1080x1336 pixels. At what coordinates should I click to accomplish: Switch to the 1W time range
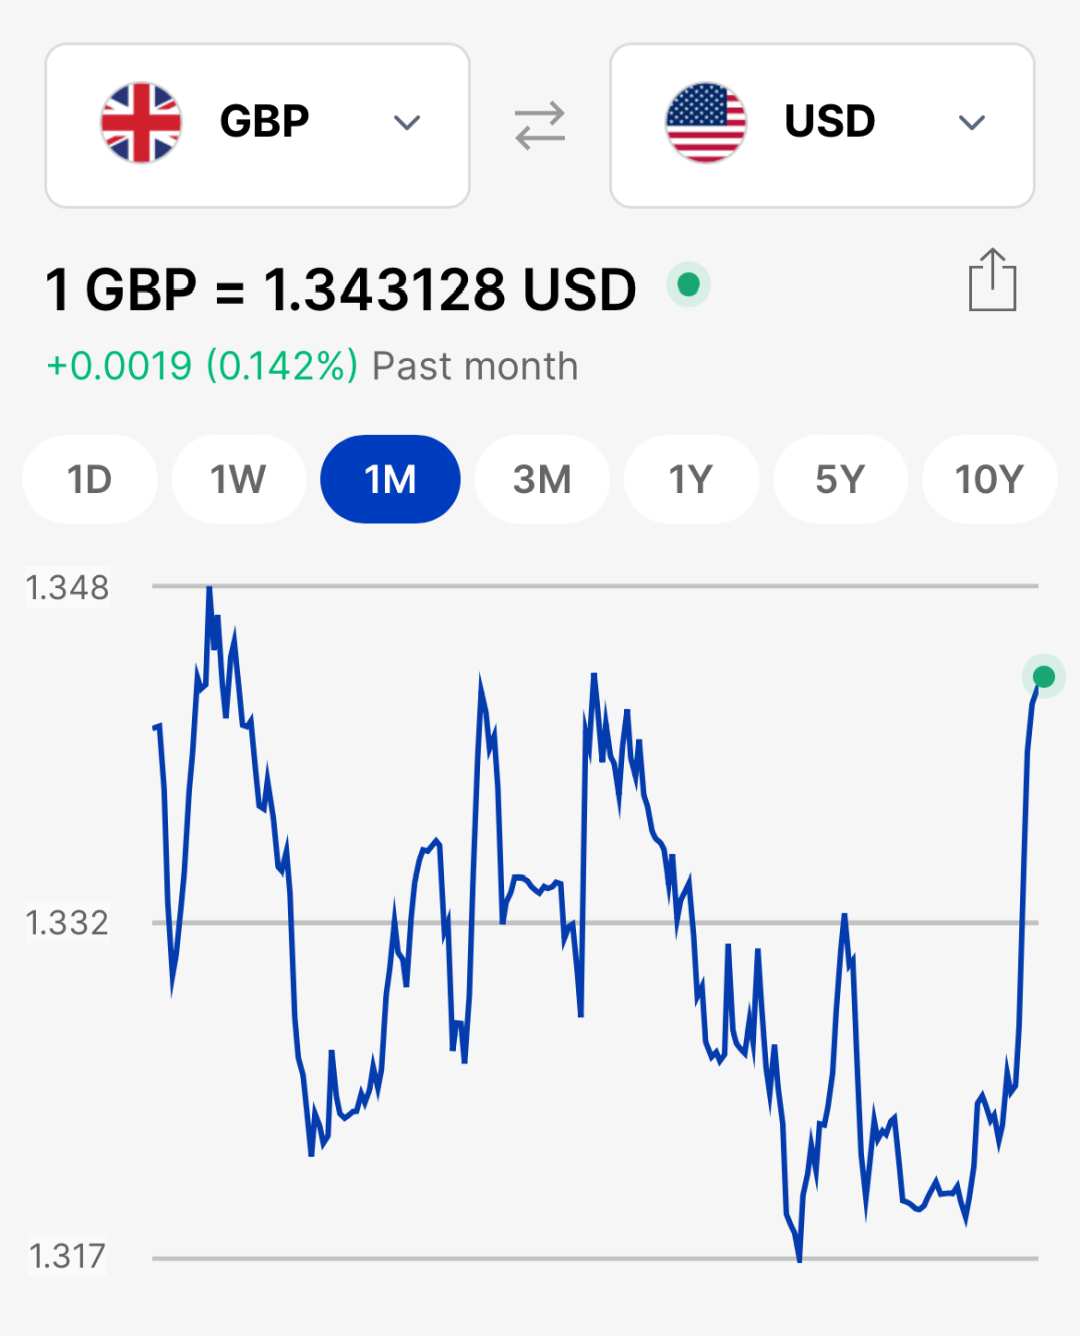238,479
